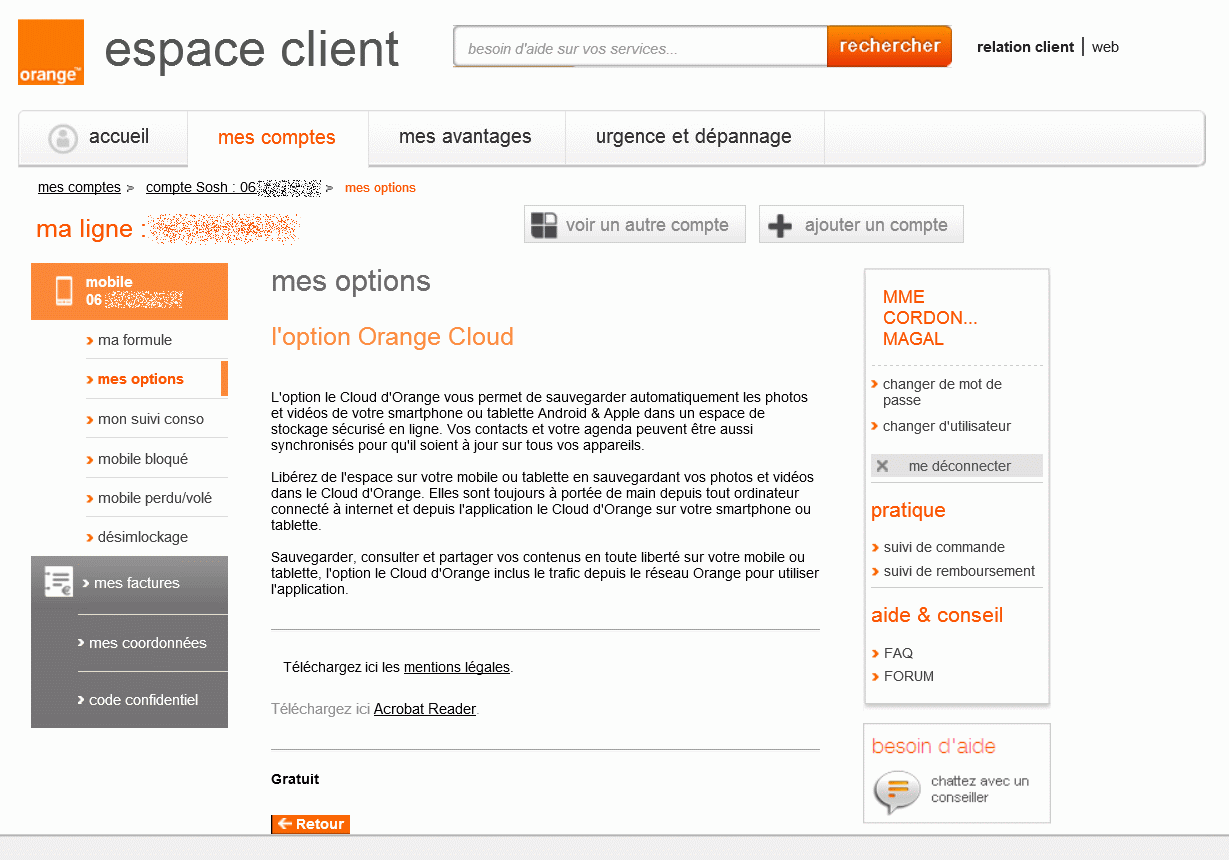Click the MME CORDON... MAGAL name
Screen dimensions: 1229x860
point(930,318)
